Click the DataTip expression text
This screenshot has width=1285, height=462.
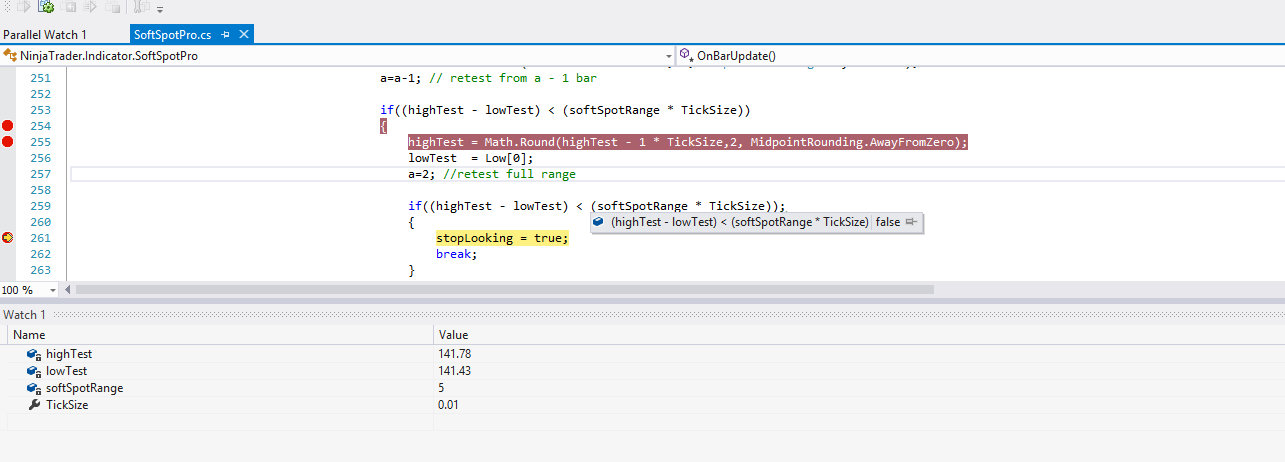tap(739, 222)
